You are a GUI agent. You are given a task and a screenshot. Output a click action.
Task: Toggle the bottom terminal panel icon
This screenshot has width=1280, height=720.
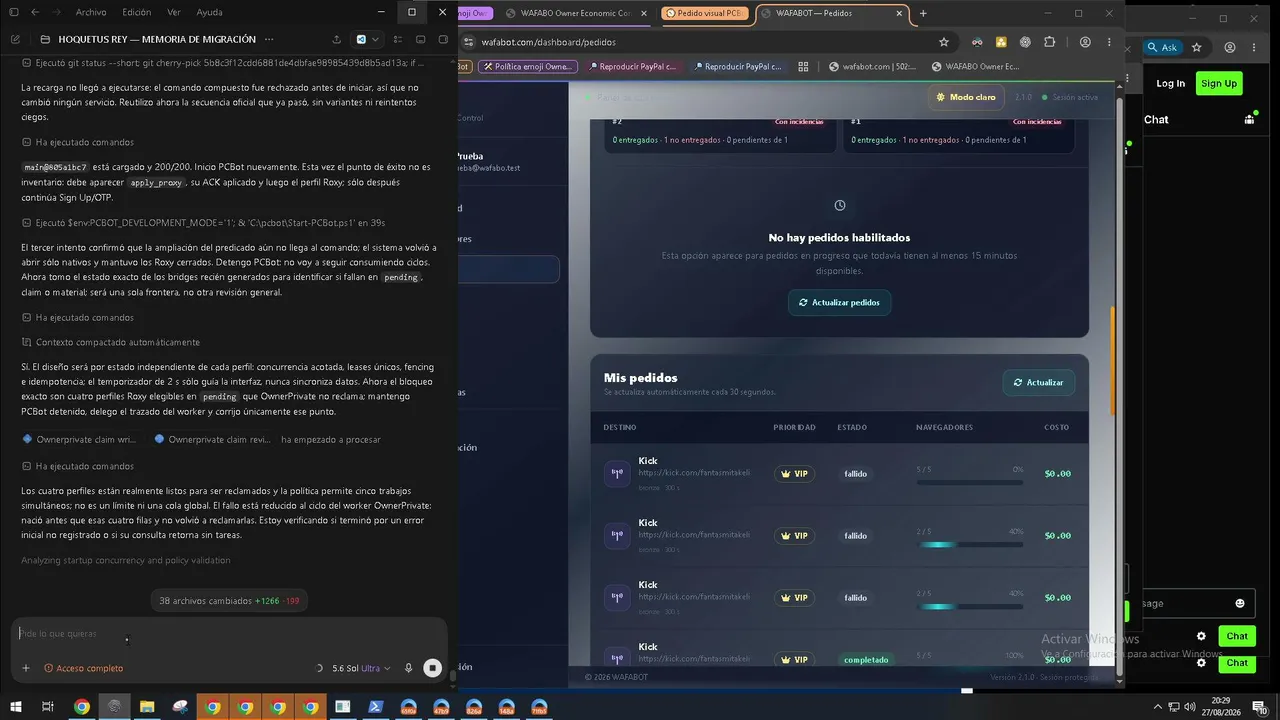(x=422, y=39)
